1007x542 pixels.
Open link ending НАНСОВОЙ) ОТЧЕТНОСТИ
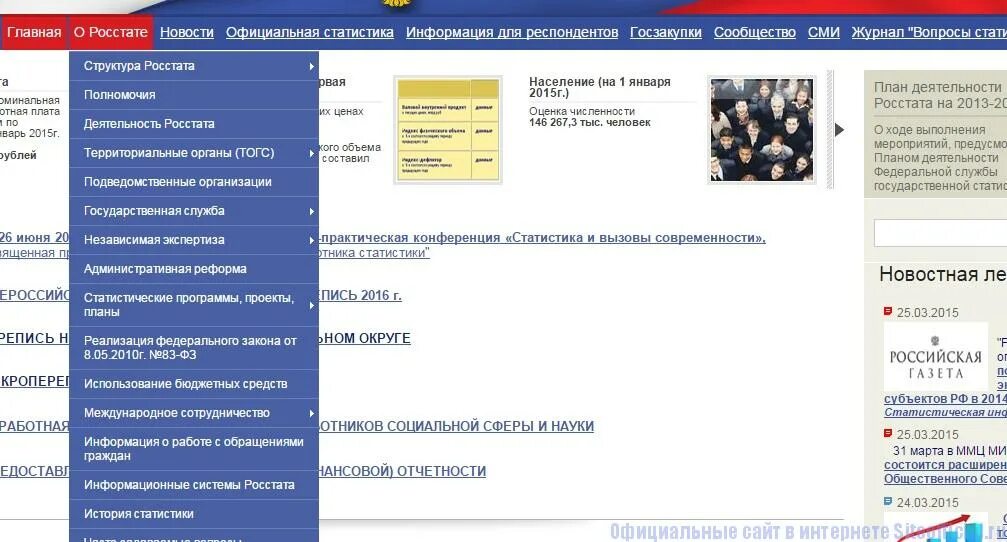pos(402,471)
